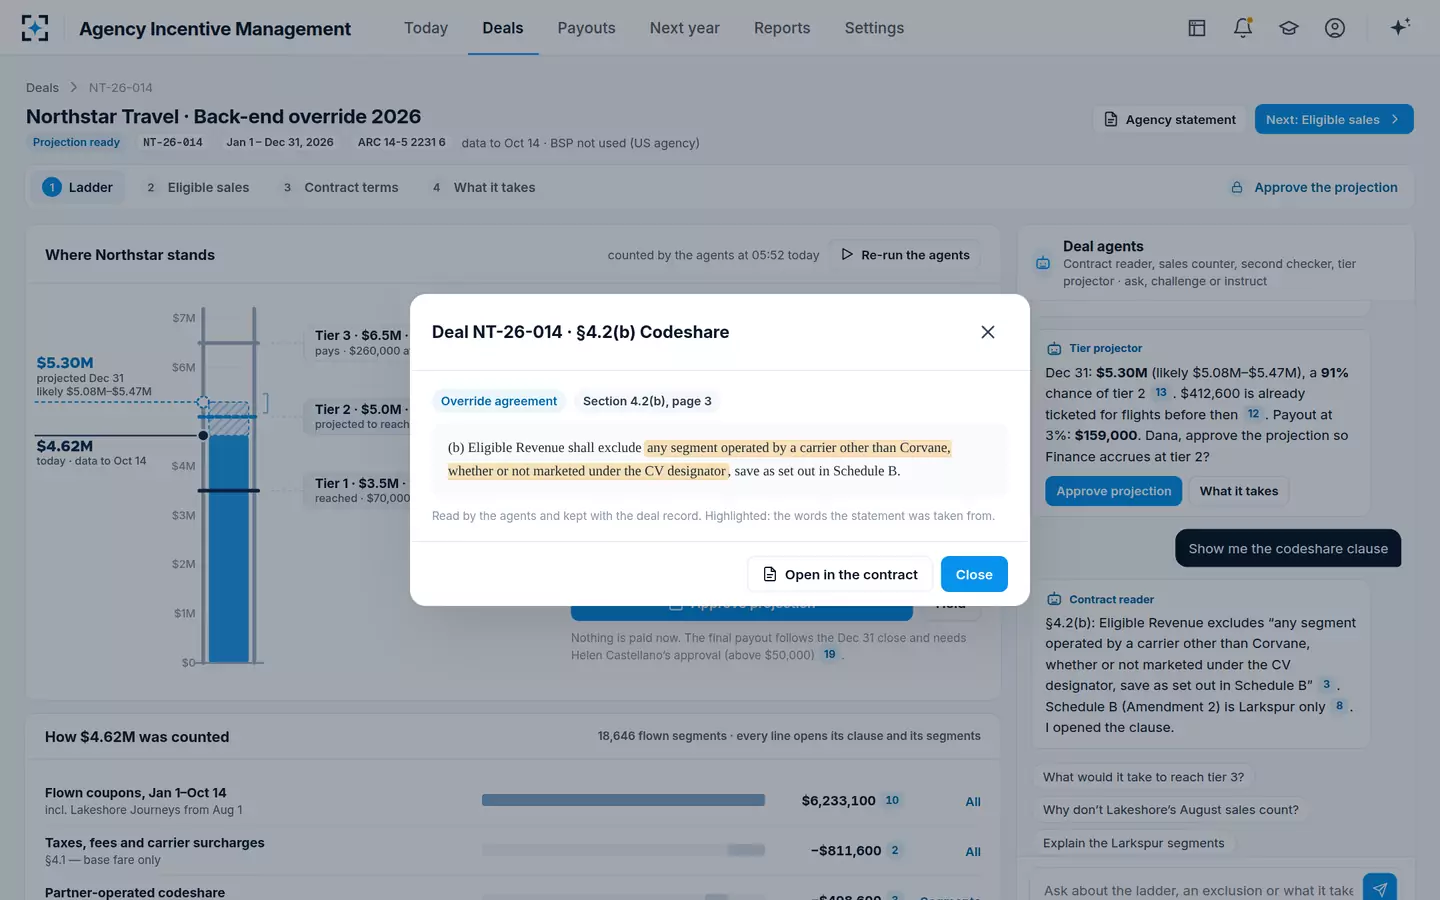Ask Why don't Lakeshore's August sales count?
The image size is (1440, 900).
[1171, 810]
